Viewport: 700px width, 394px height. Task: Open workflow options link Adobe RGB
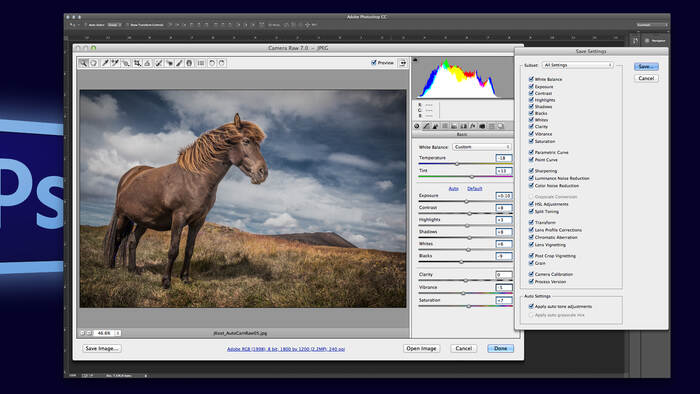click(286, 349)
